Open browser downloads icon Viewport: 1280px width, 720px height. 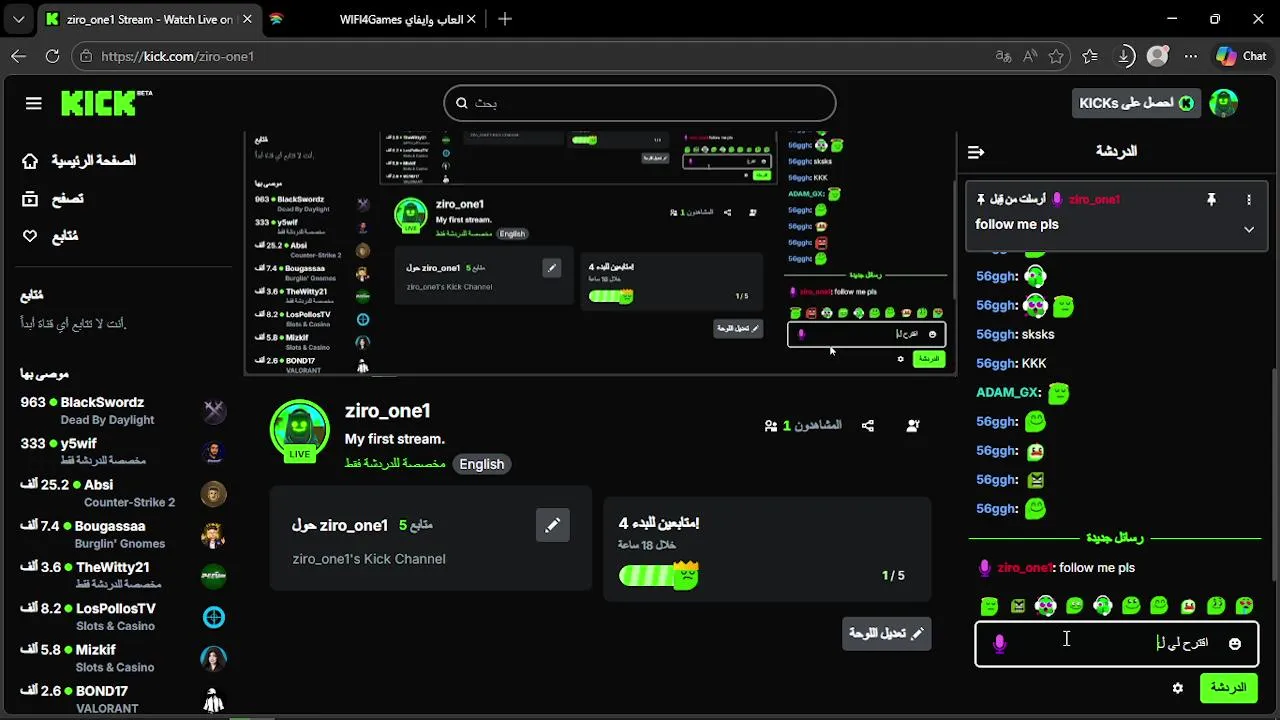pos(1125,56)
